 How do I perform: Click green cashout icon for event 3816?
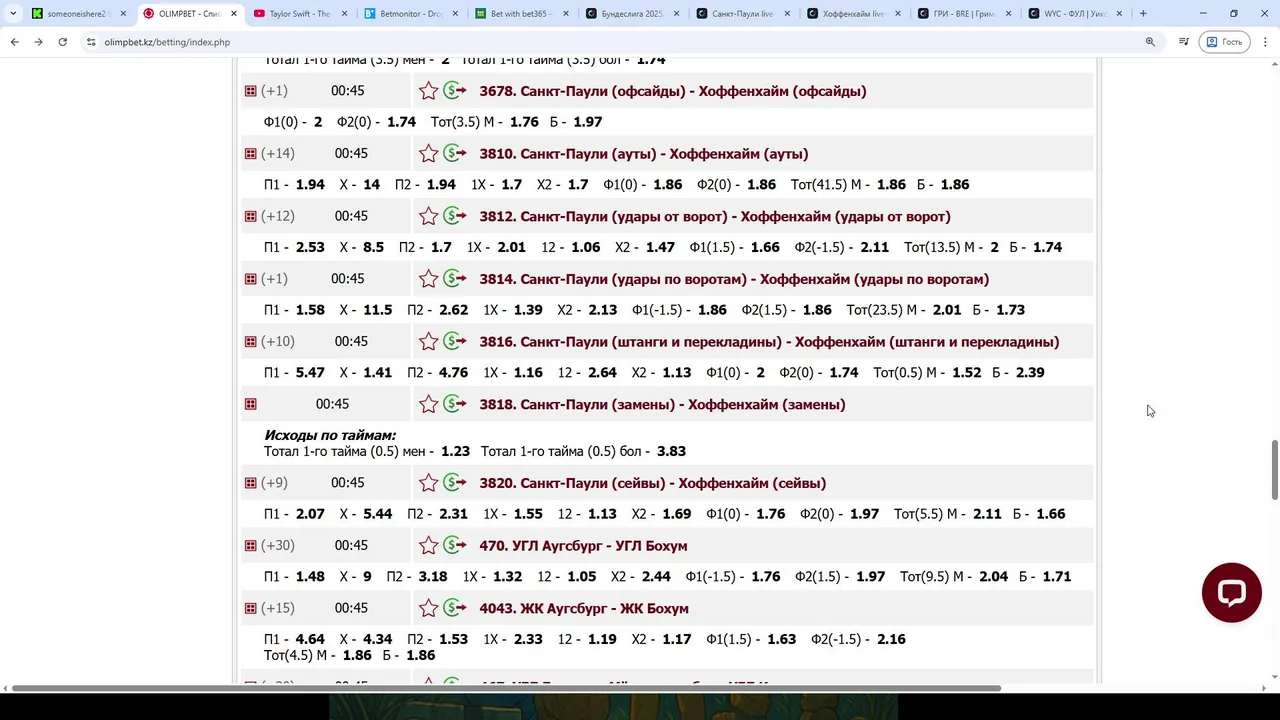click(455, 342)
